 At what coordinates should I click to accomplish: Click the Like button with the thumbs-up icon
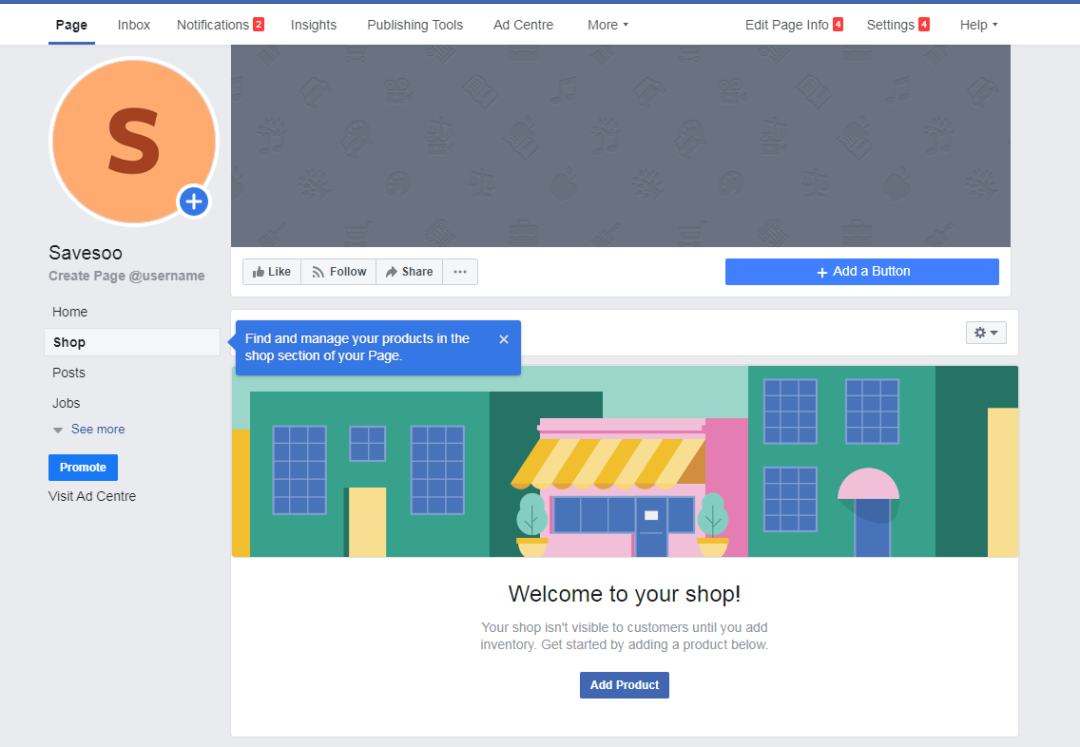click(272, 272)
